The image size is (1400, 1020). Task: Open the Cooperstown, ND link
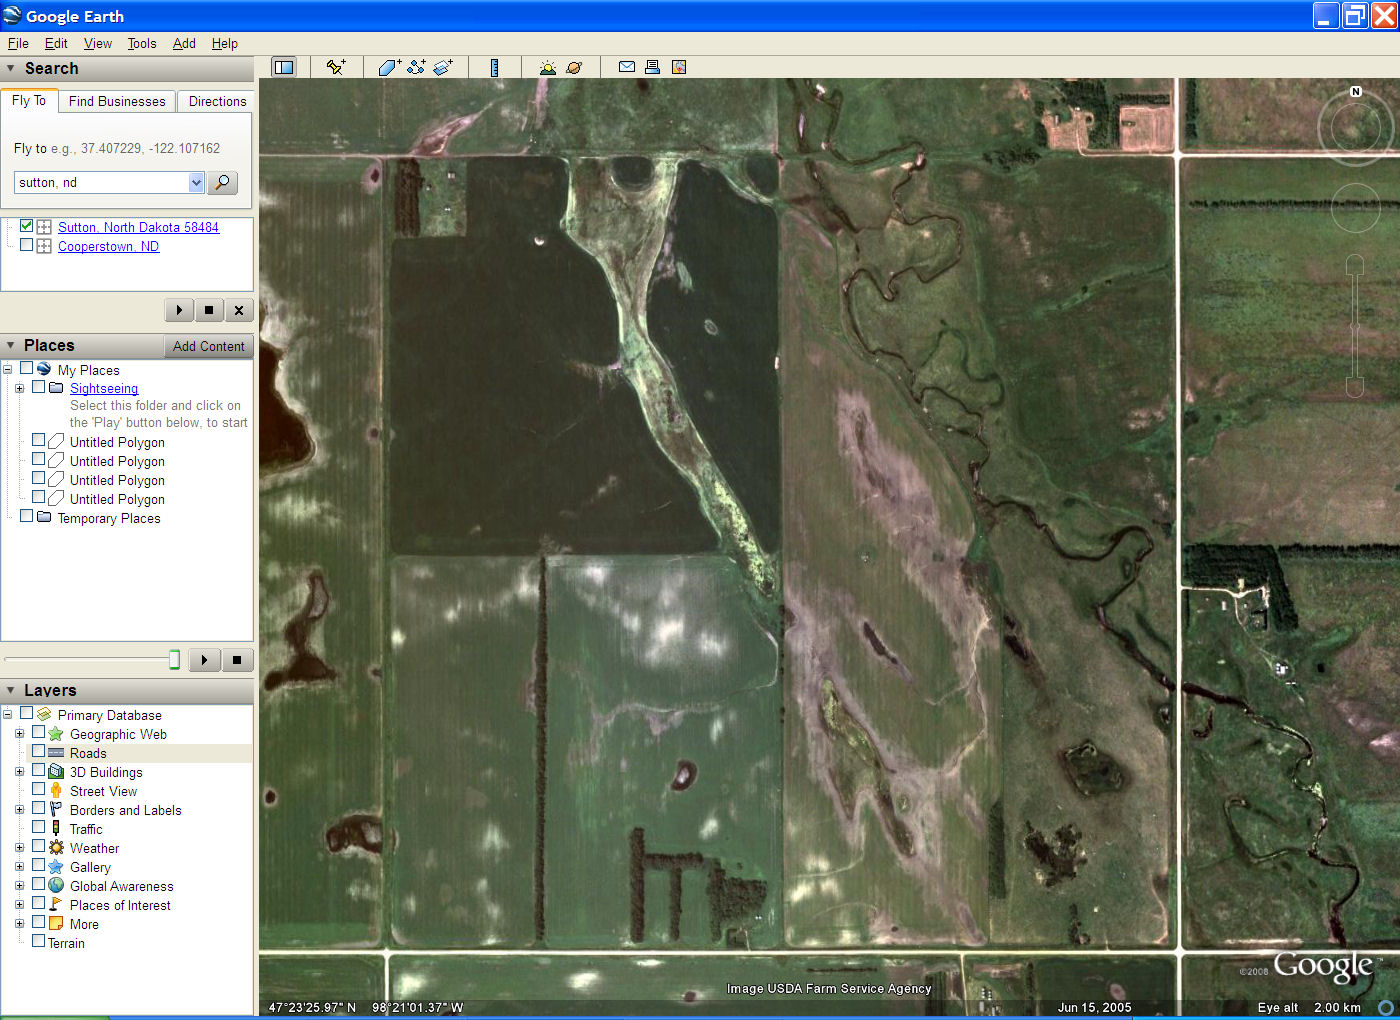point(108,246)
